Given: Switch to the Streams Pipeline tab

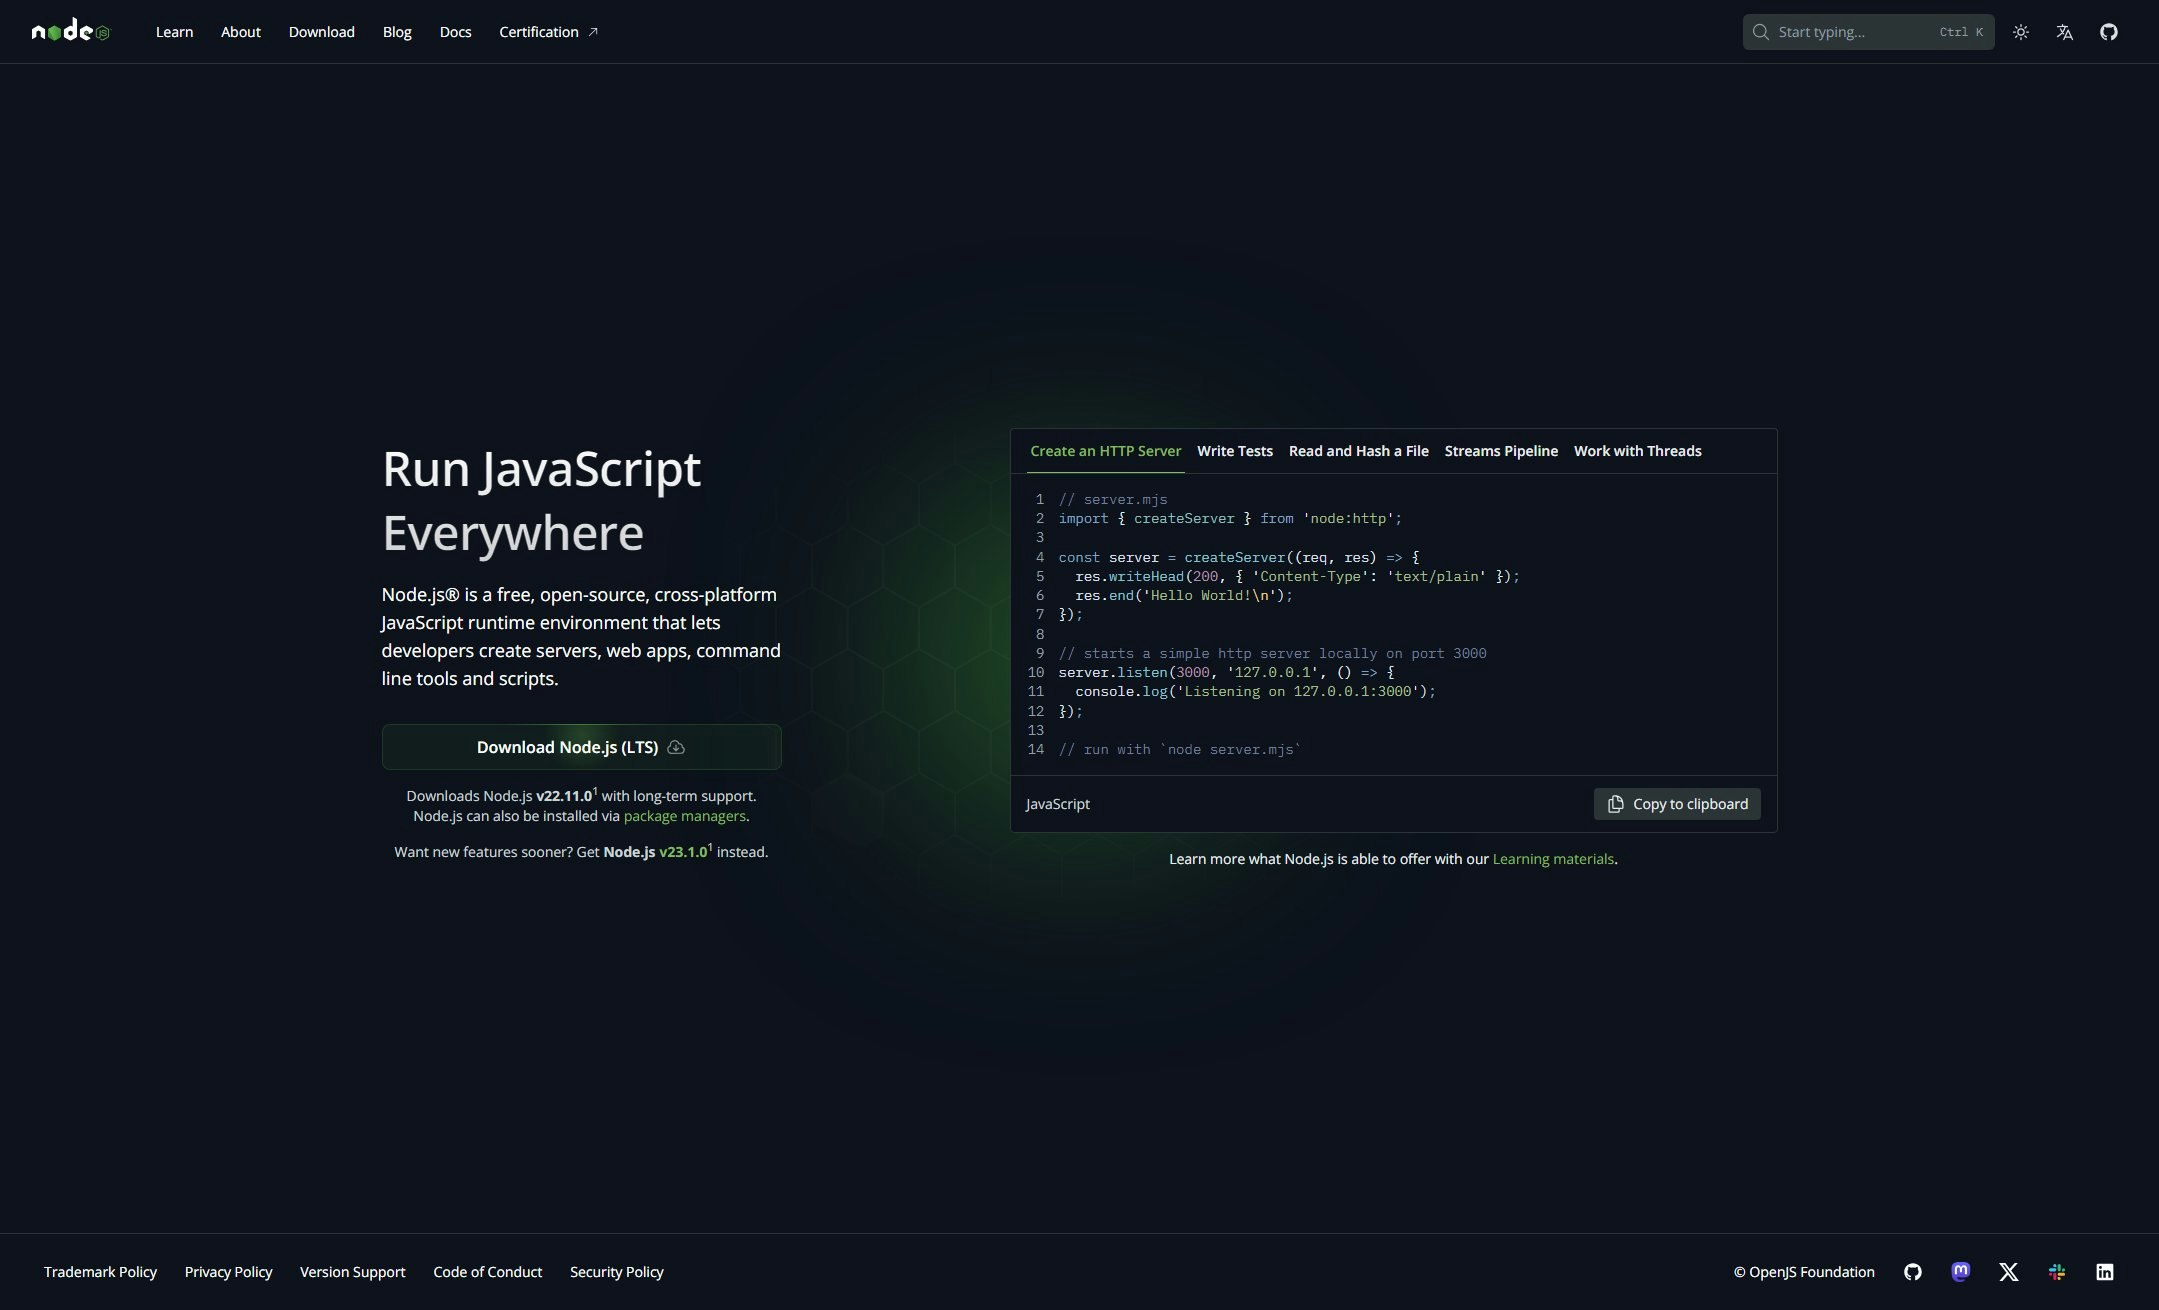Looking at the screenshot, I should click(x=1501, y=451).
